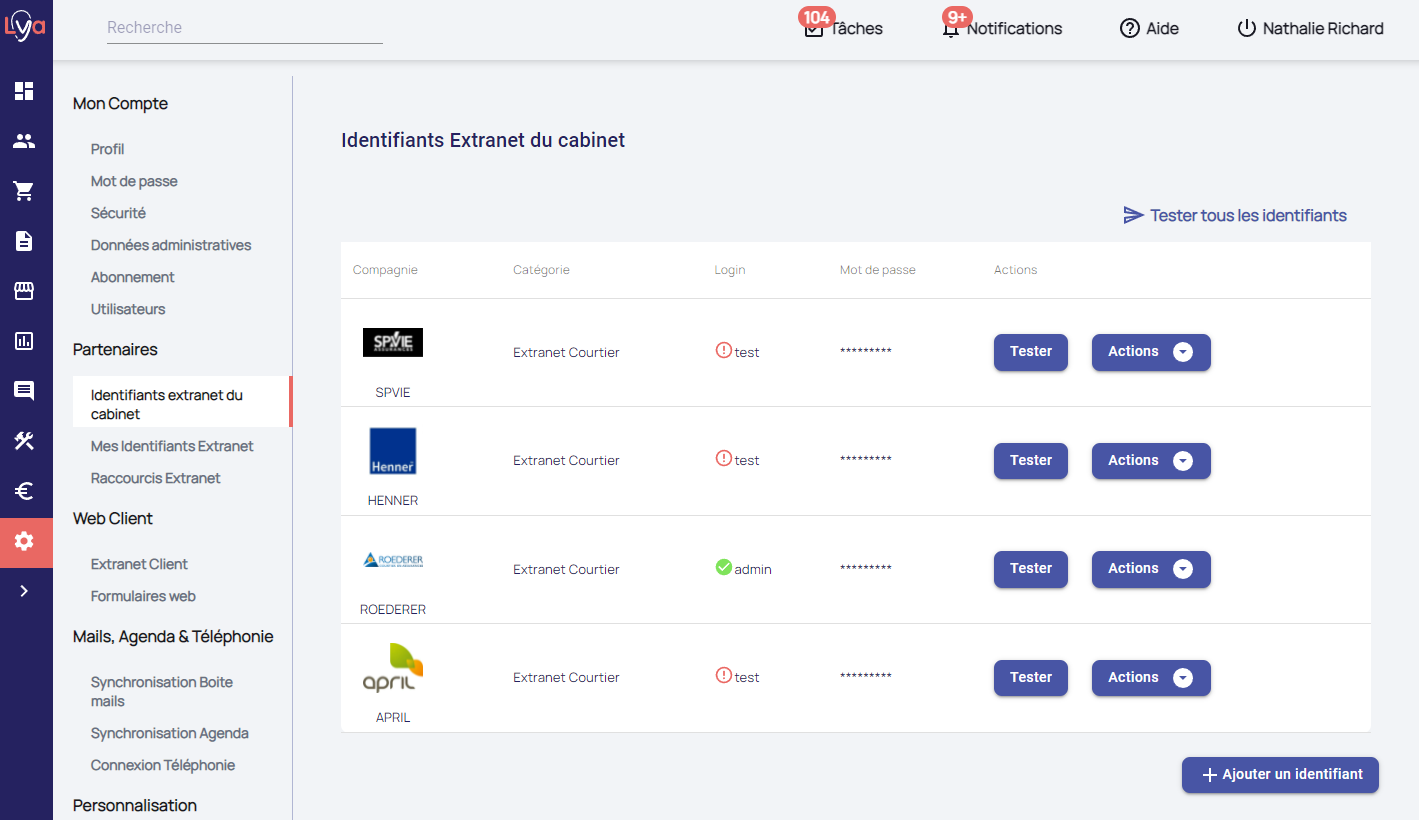Click the Recherche search field
The height and width of the screenshot is (820, 1419).
[244, 28]
